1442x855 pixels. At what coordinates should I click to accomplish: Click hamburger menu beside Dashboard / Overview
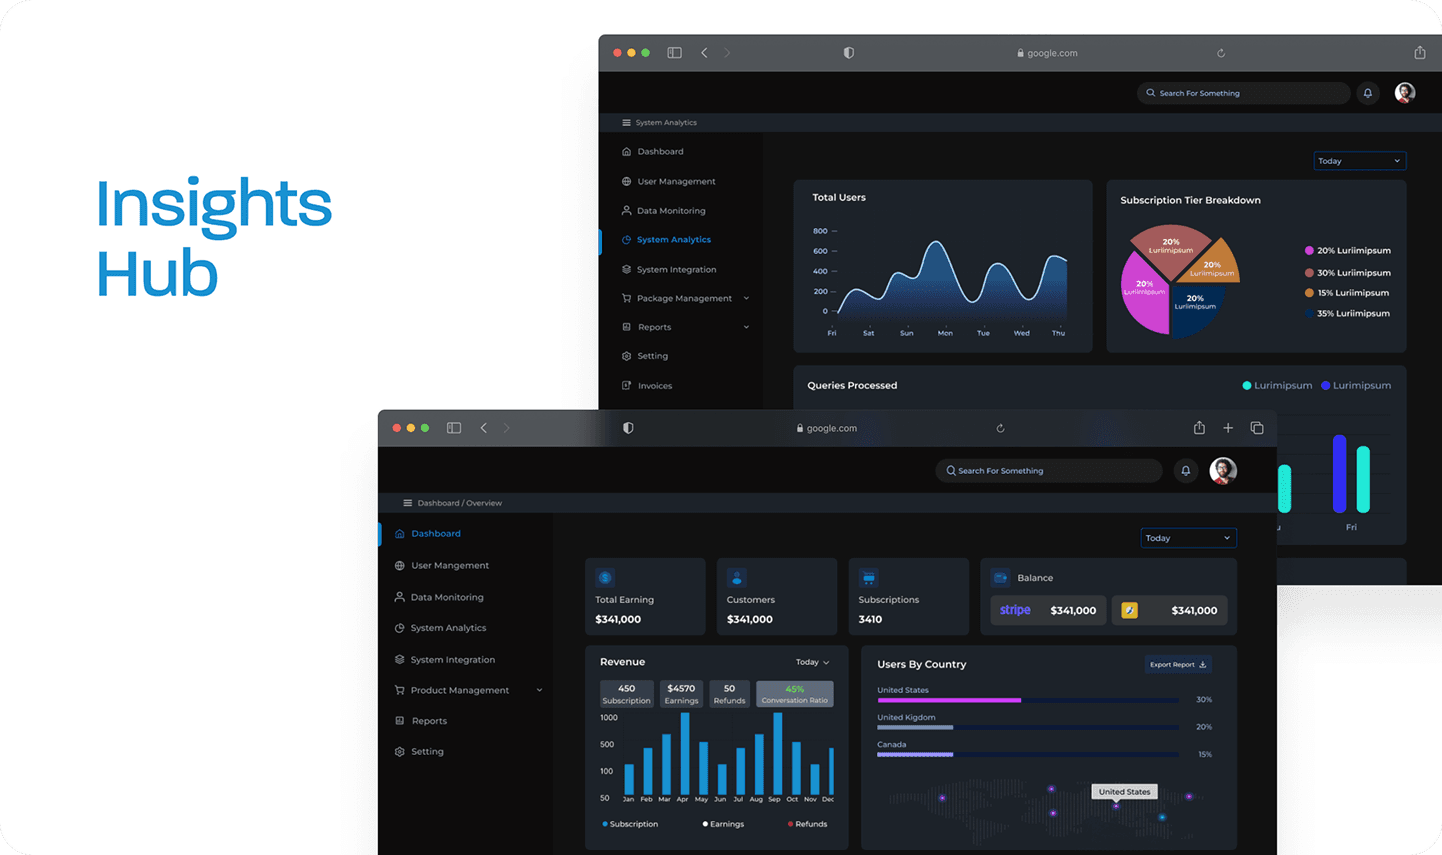click(407, 503)
